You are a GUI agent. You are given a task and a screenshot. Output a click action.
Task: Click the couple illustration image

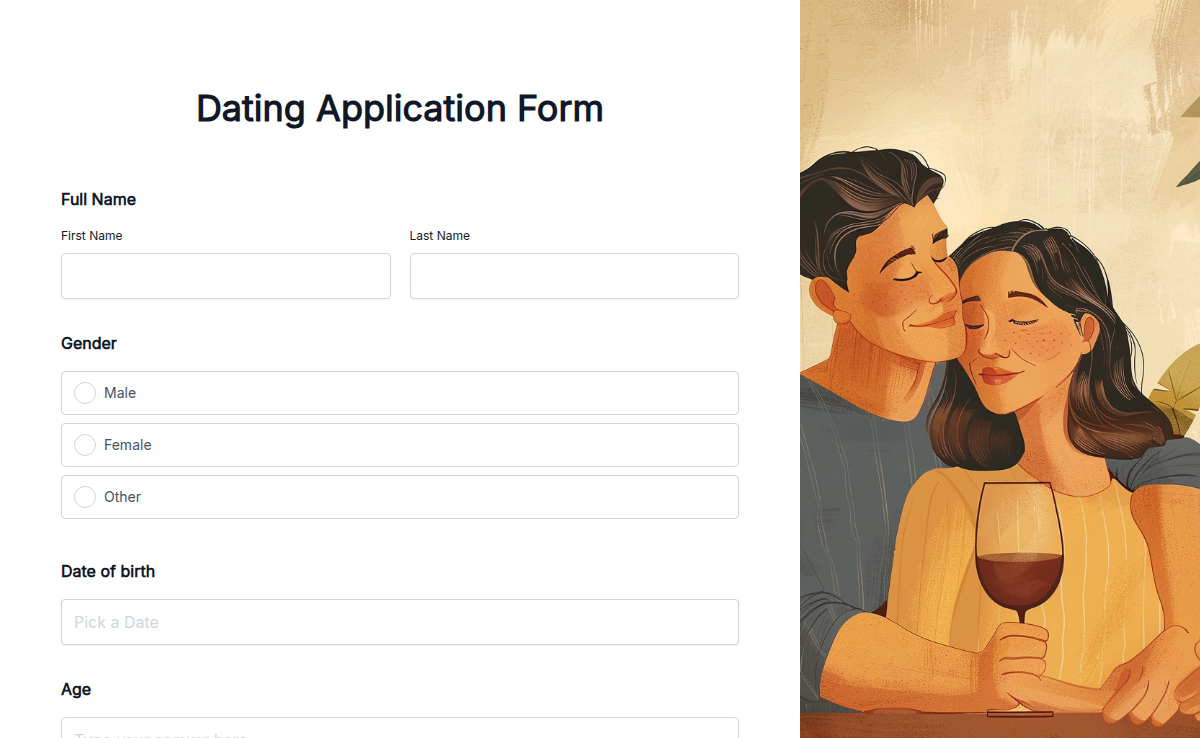(1000, 370)
